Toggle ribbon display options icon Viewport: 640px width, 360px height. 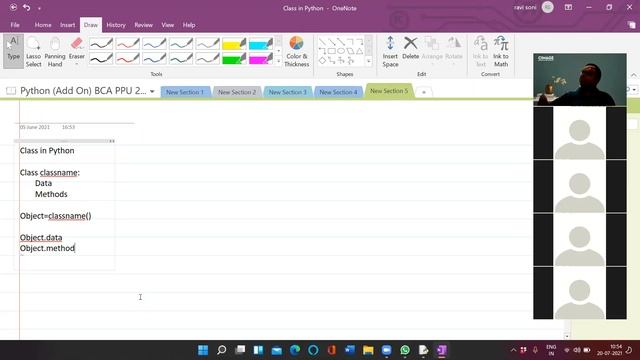[x=568, y=7]
